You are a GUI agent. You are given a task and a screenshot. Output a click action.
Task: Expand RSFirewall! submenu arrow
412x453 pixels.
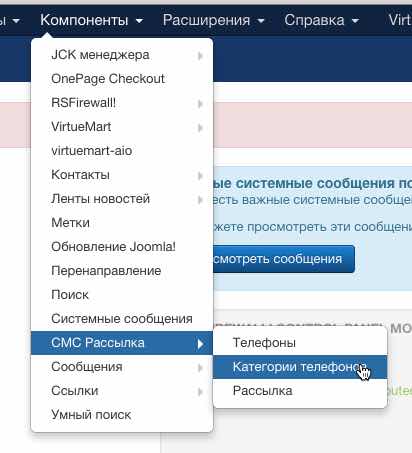click(200, 104)
